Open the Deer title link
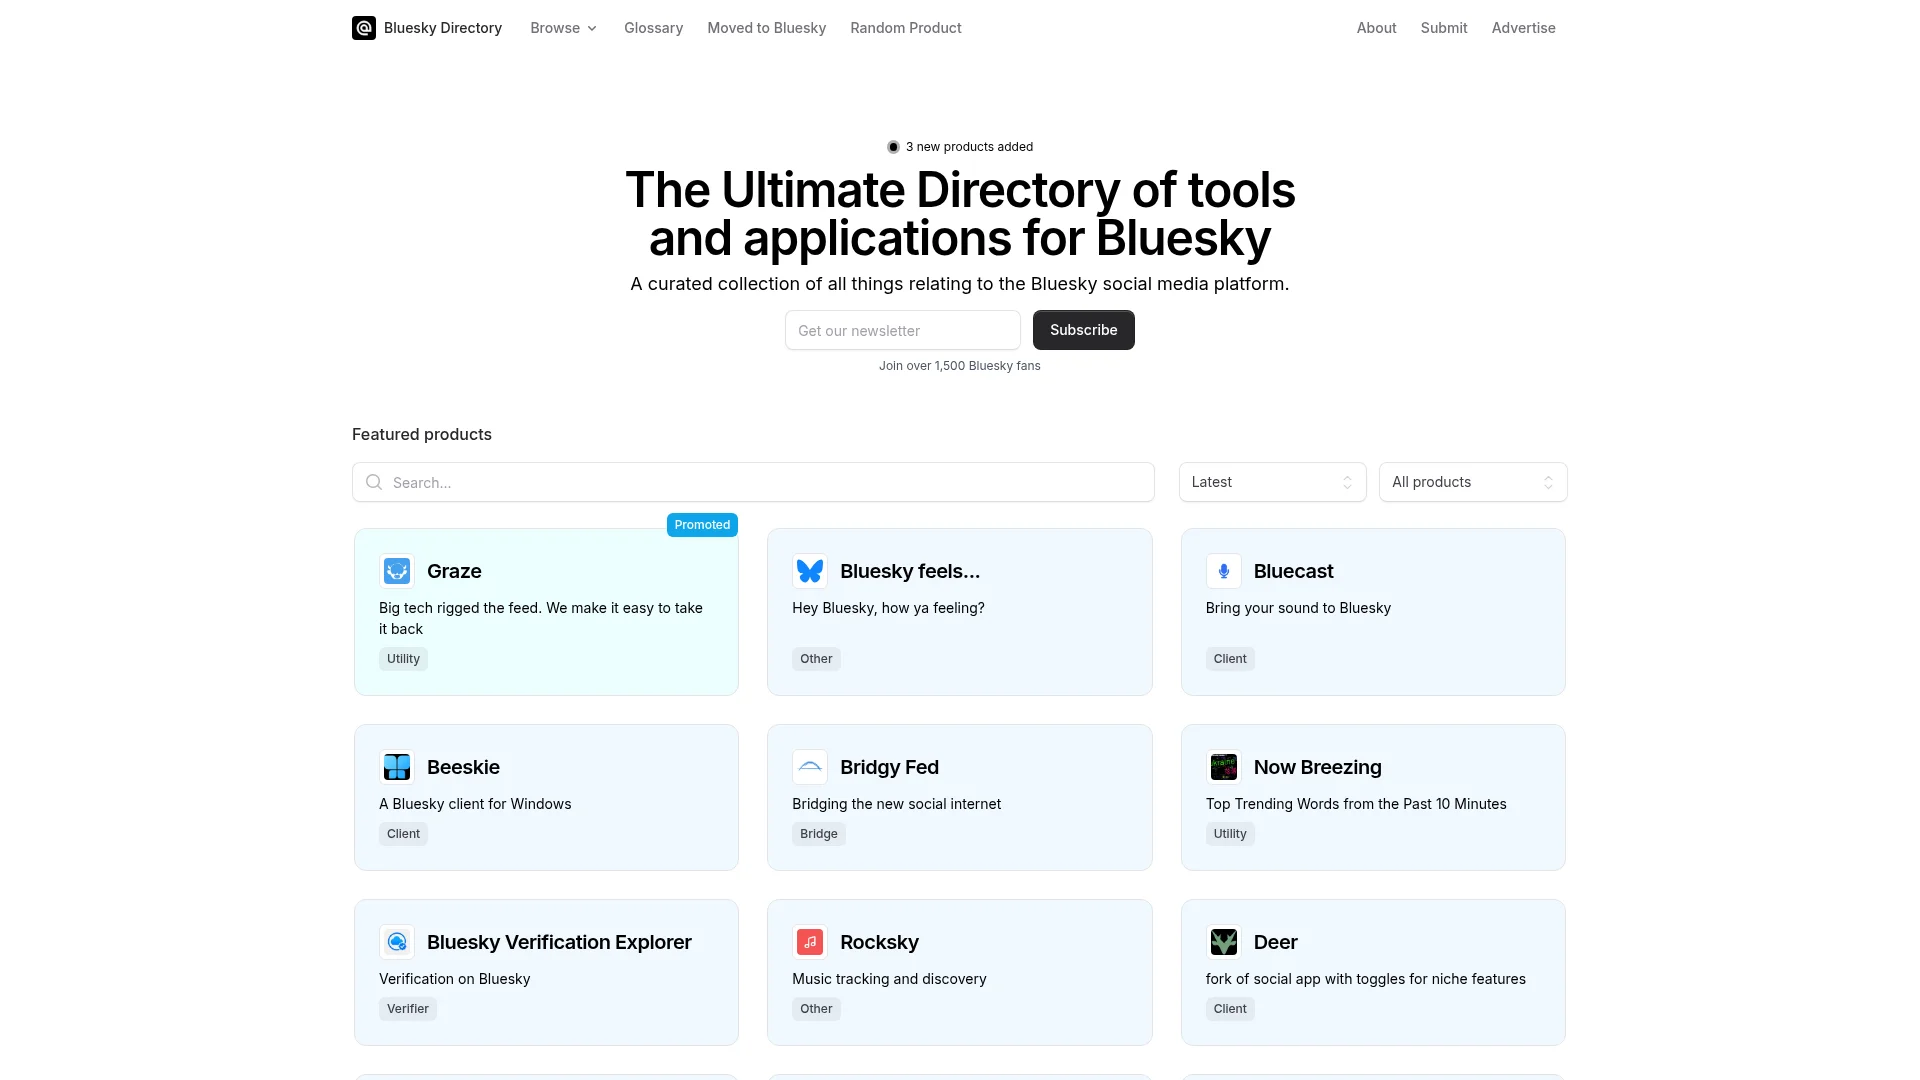The height and width of the screenshot is (1080, 1920). click(1275, 942)
